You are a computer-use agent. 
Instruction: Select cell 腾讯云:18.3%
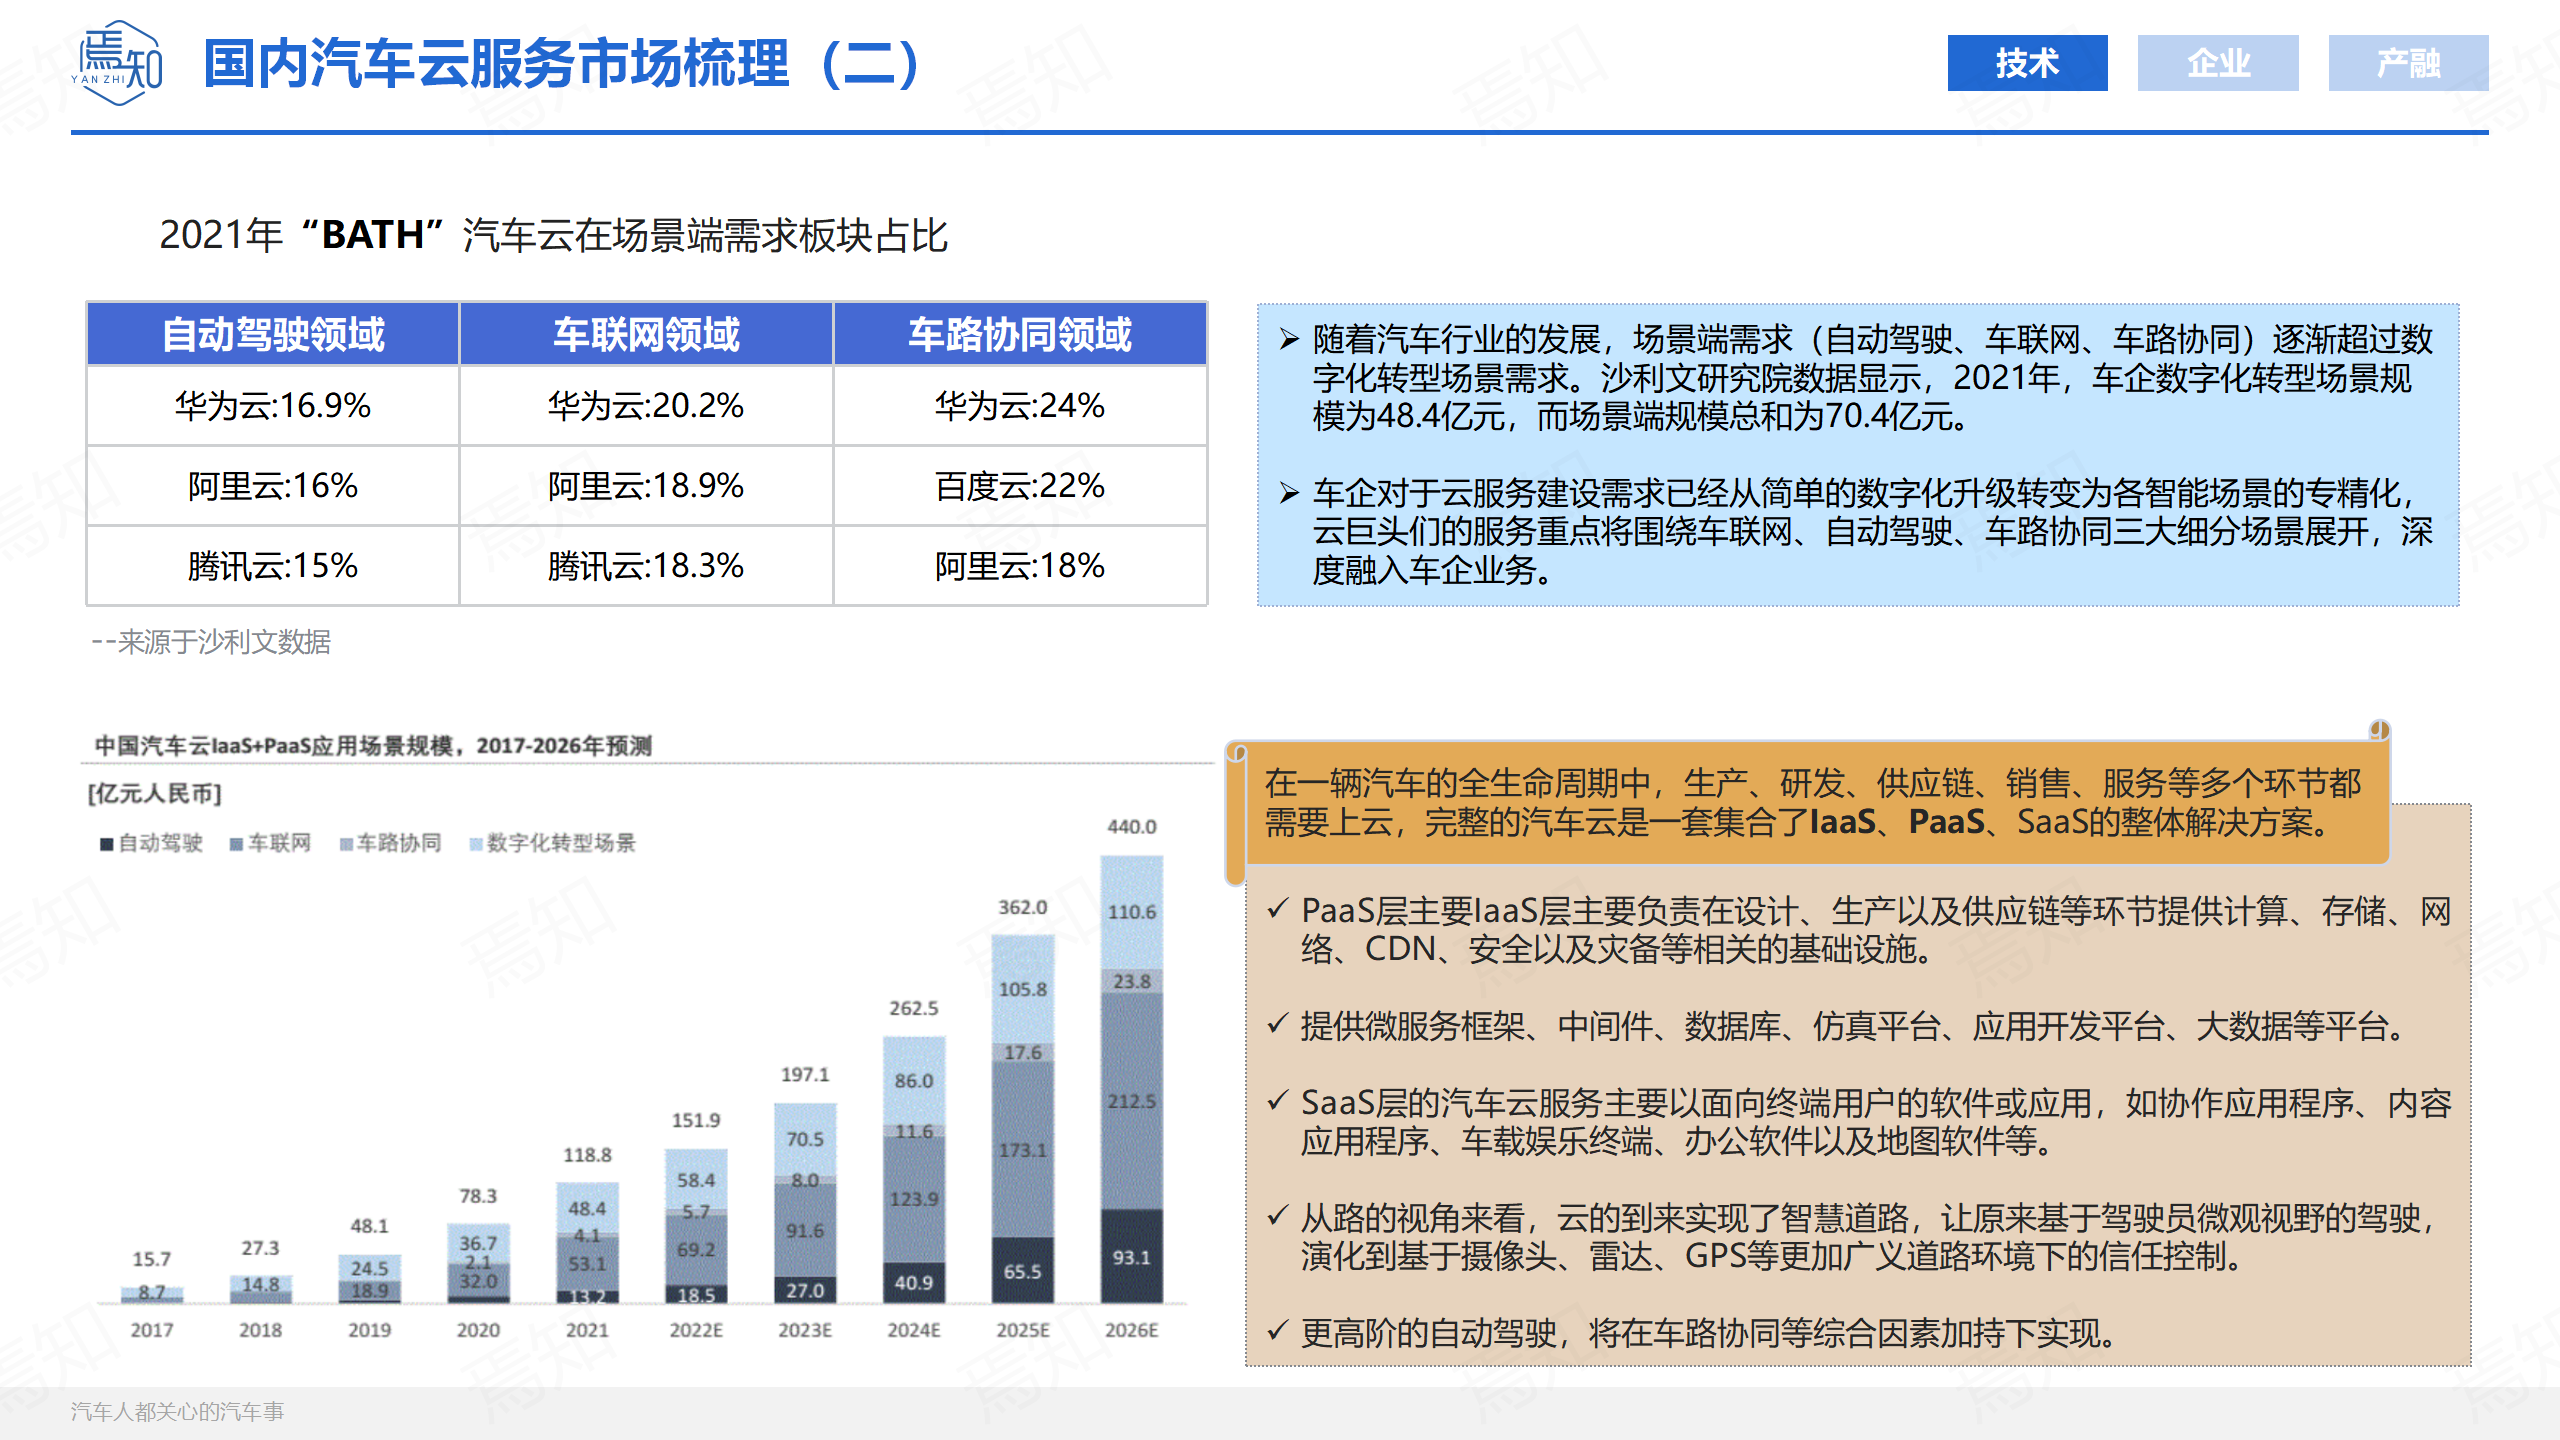click(x=646, y=566)
